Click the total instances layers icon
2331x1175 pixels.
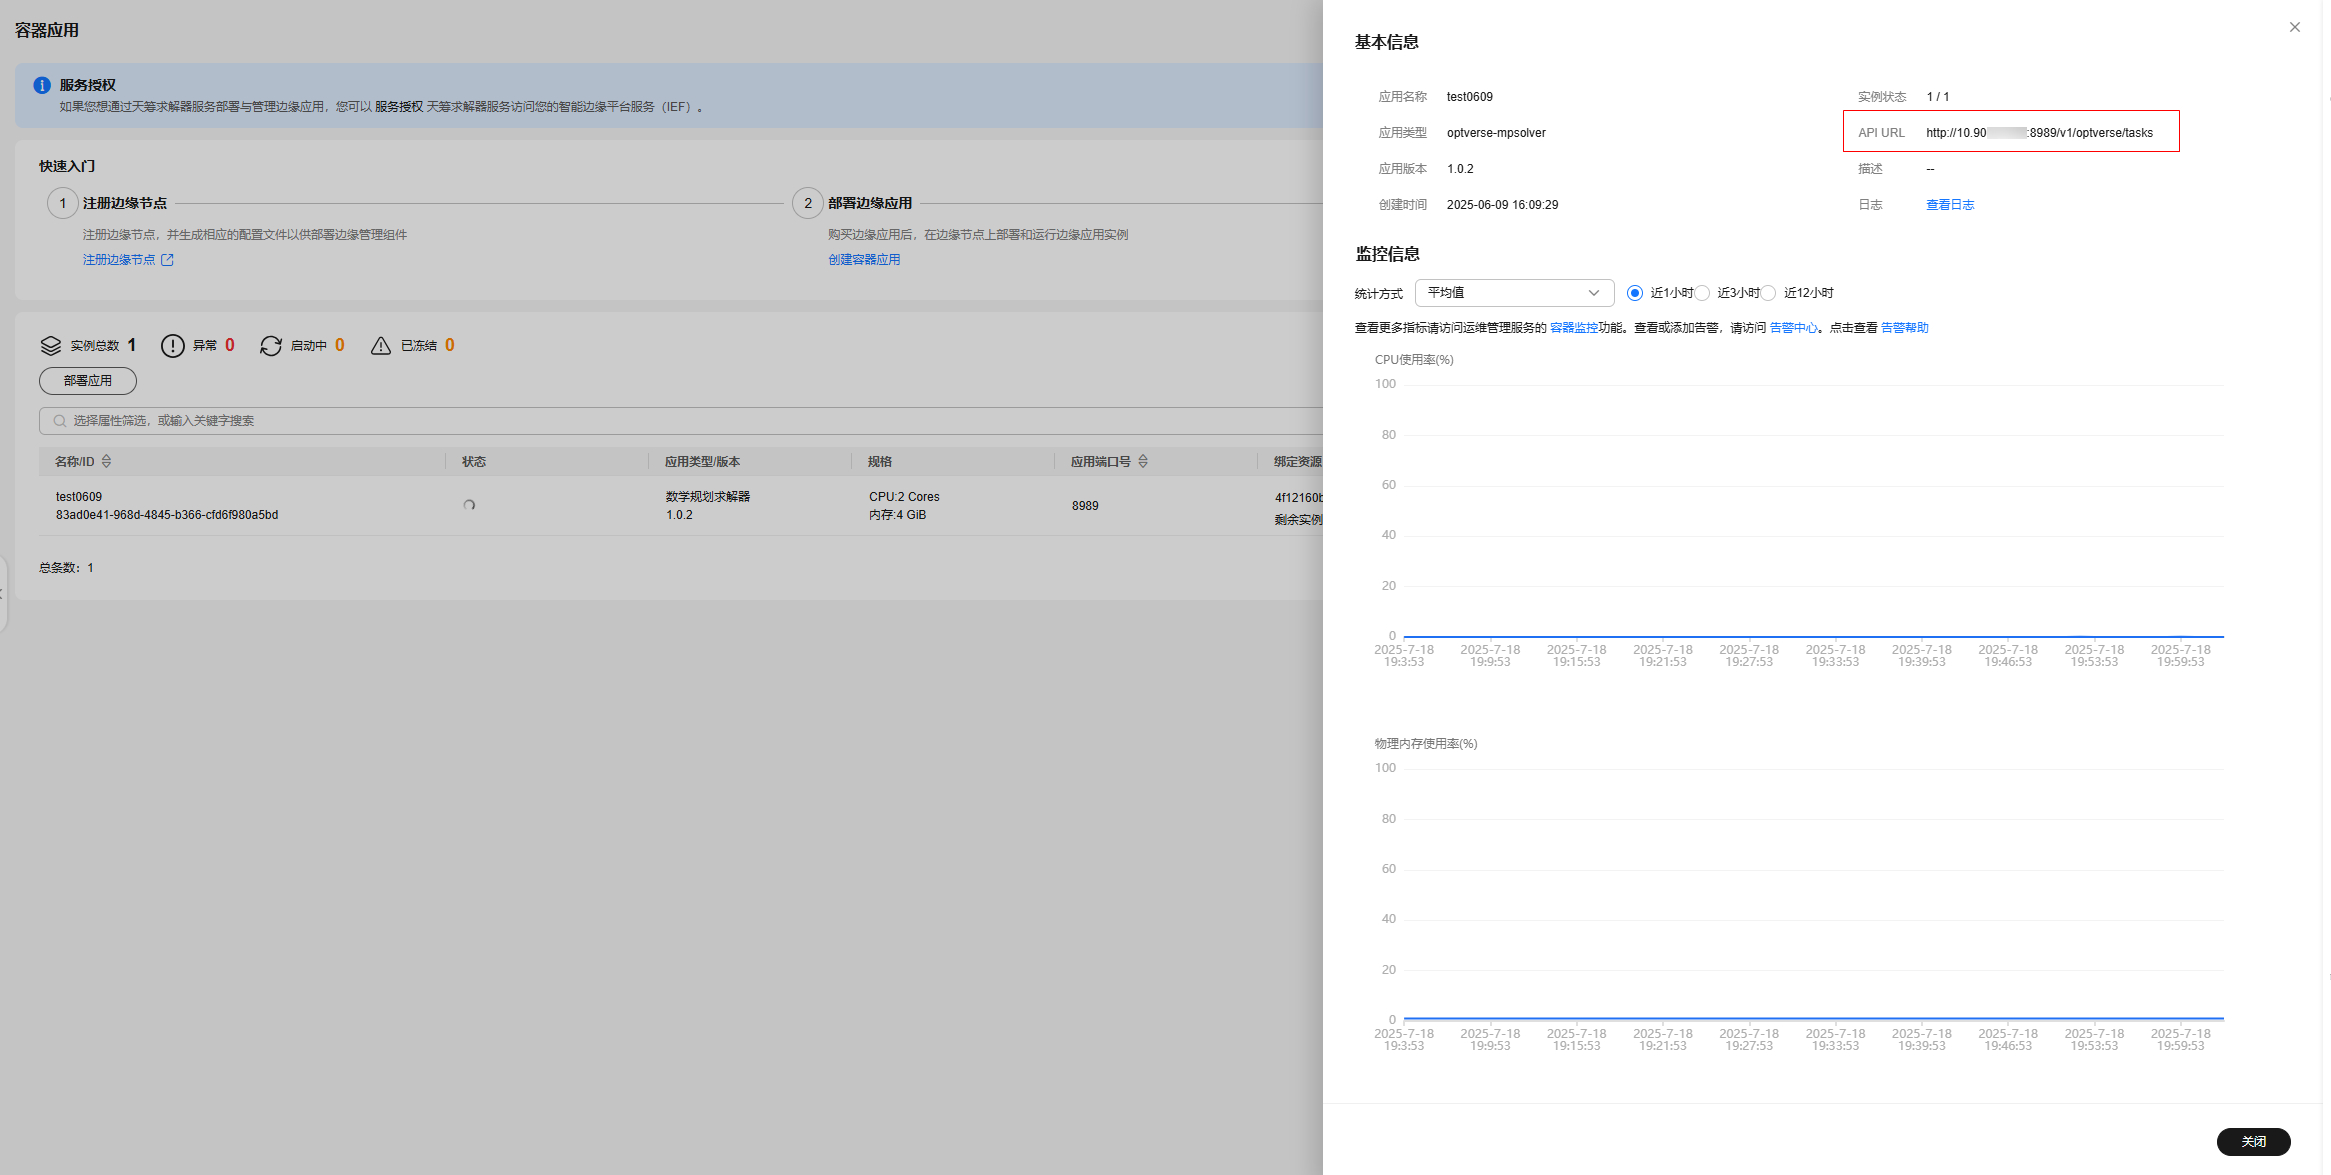(51, 346)
